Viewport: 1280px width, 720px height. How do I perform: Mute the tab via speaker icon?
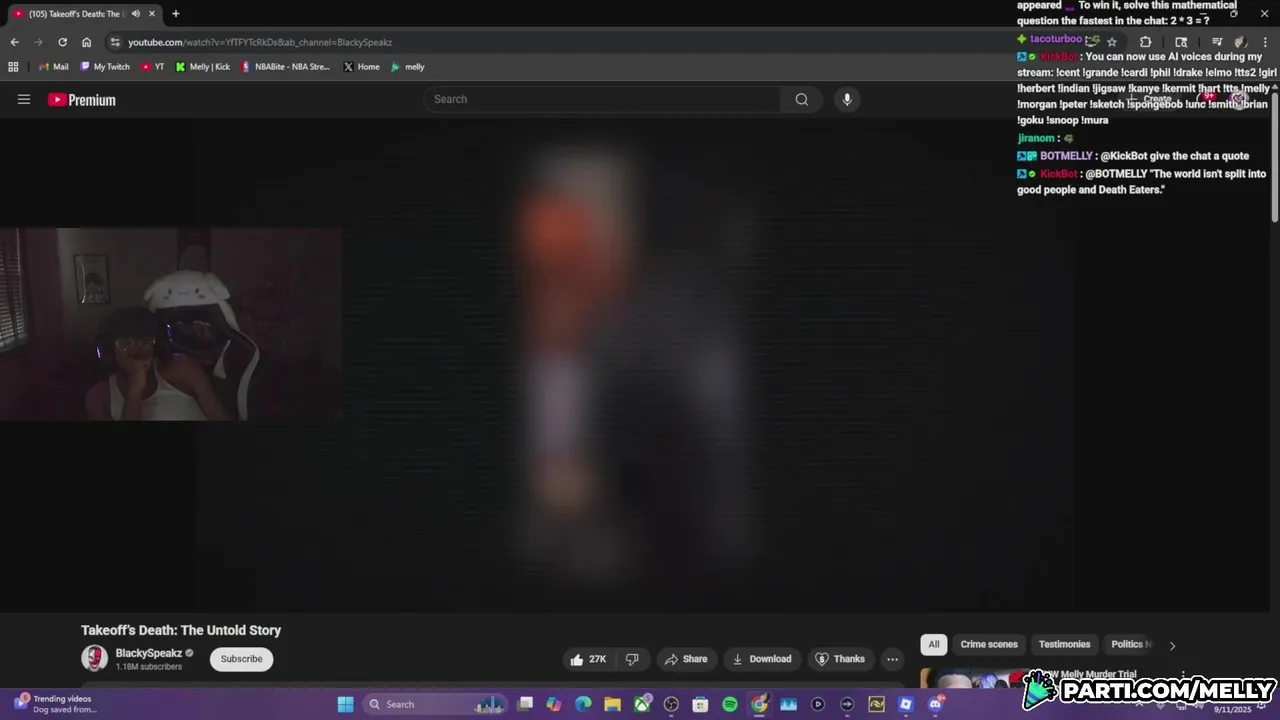pyautogui.click(x=135, y=14)
